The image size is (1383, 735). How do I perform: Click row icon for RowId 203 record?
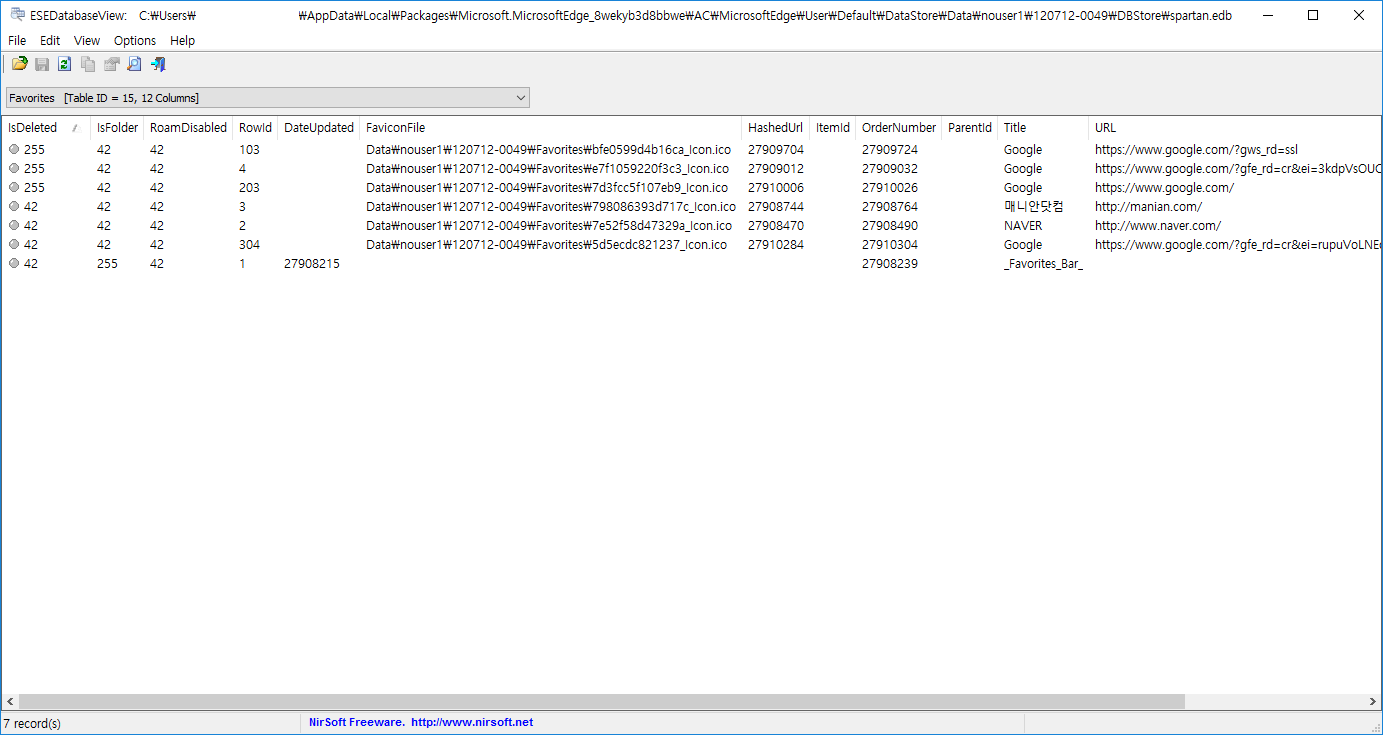coord(14,187)
